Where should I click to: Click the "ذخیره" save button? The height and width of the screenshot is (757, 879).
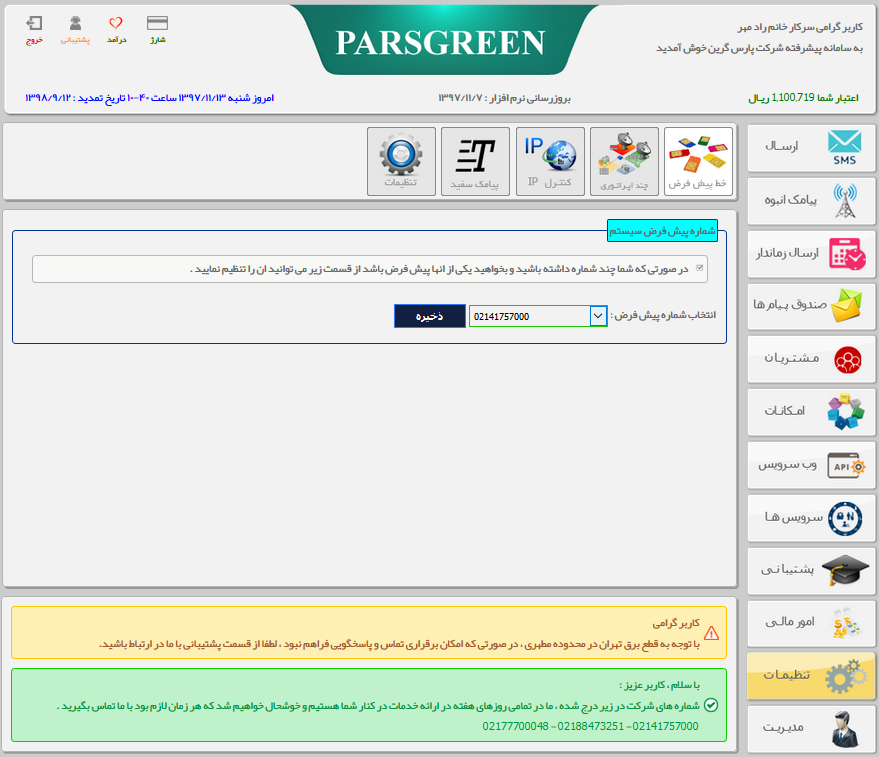(x=429, y=315)
